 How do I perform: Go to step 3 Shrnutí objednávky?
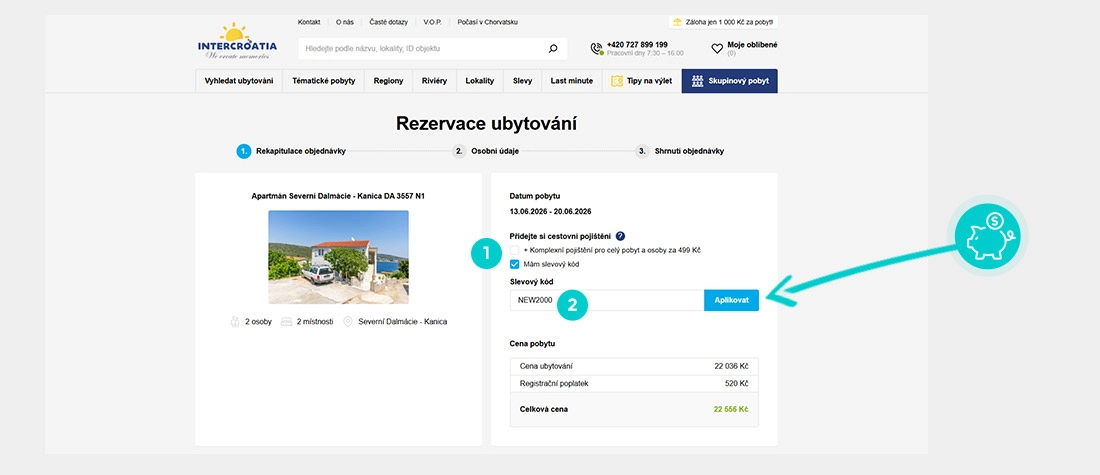[680, 151]
